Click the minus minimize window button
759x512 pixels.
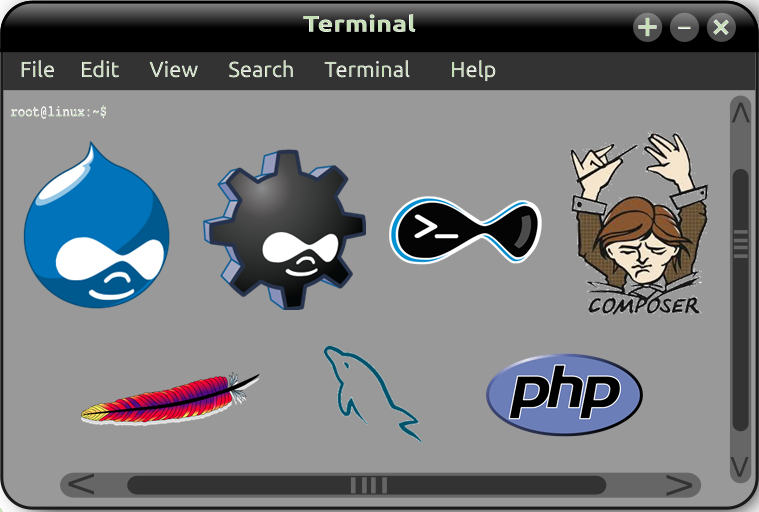[x=684, y=27]
